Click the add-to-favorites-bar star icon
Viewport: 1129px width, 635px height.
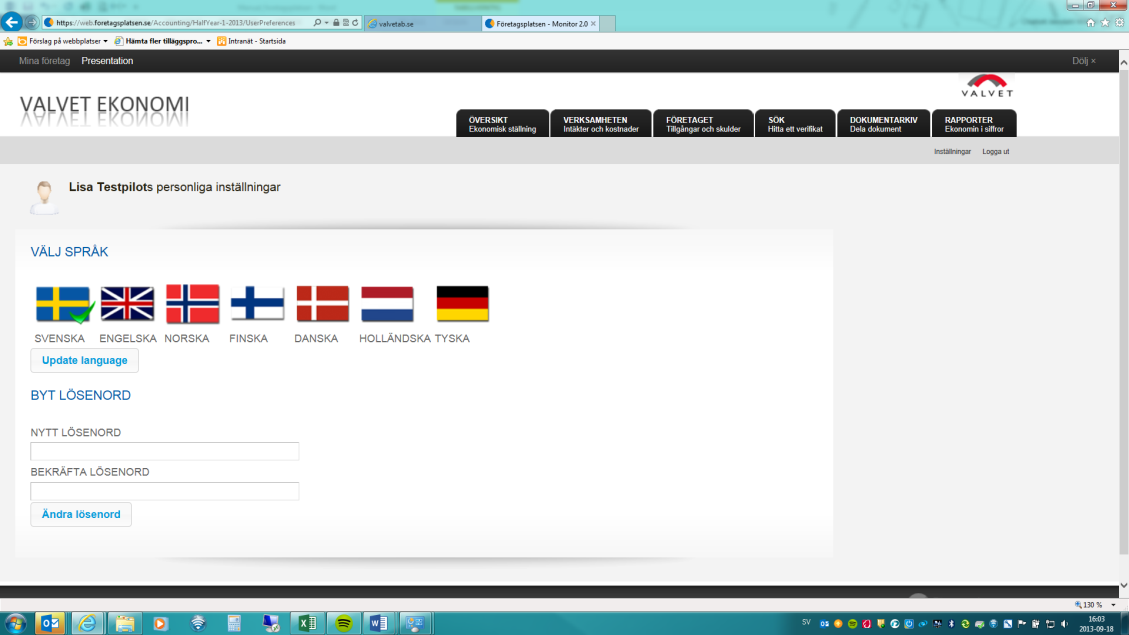(8, 42)
